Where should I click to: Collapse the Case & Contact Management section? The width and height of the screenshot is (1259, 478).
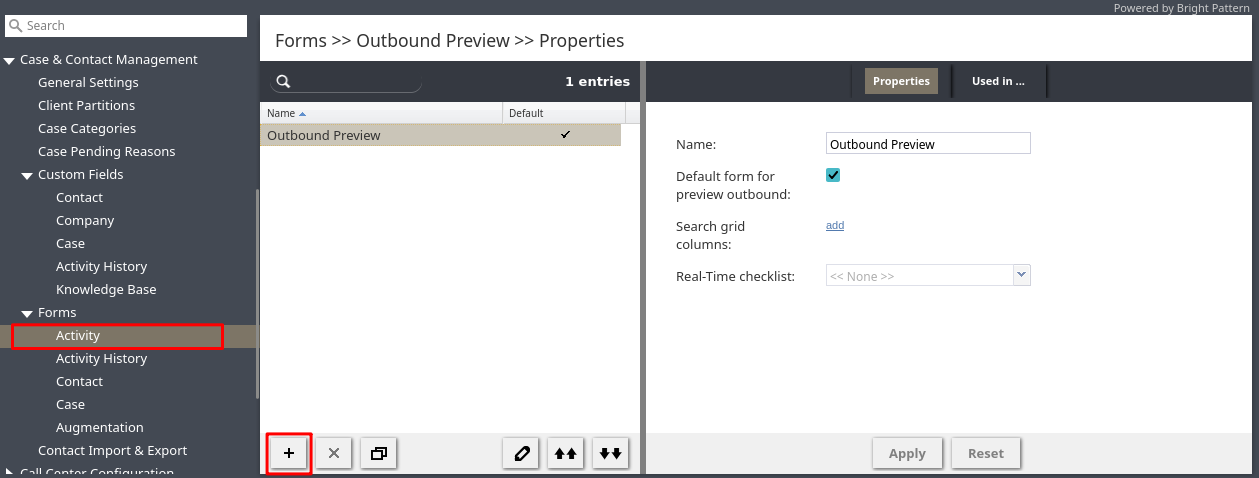(9, 60)
